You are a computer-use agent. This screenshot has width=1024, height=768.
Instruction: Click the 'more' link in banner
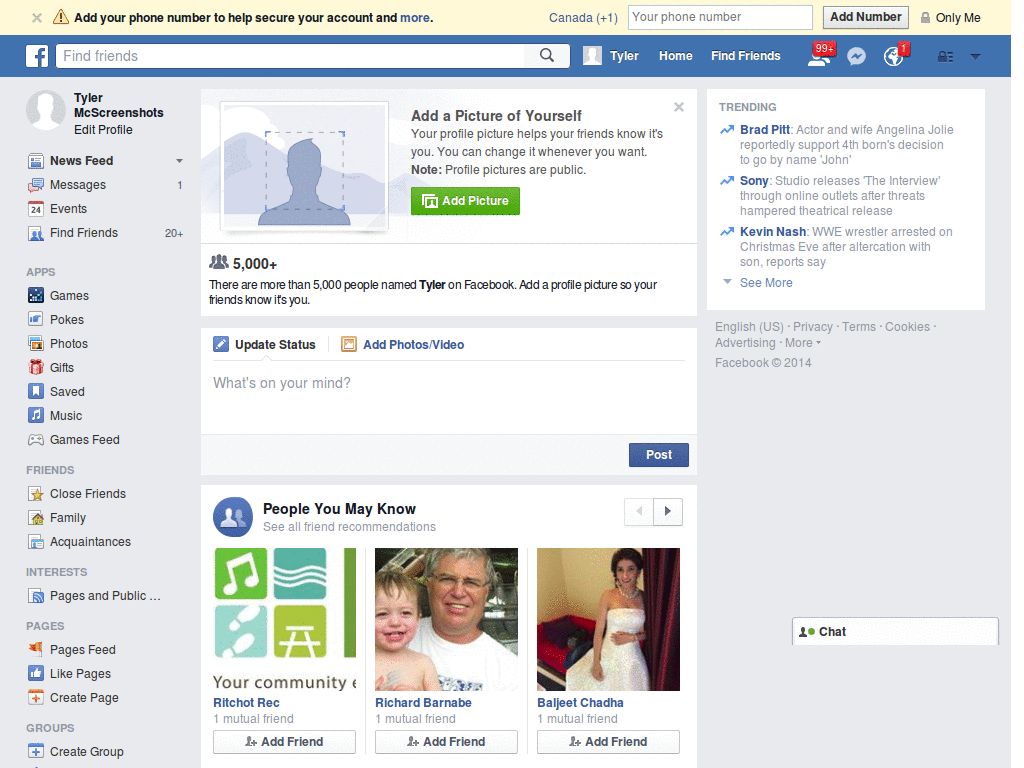(415, 18)
